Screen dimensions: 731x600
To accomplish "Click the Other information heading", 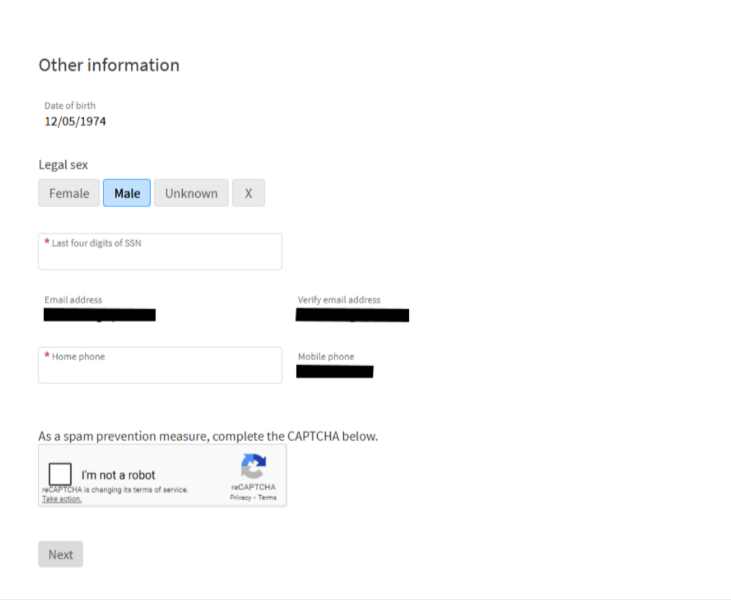I will (109, 65).
